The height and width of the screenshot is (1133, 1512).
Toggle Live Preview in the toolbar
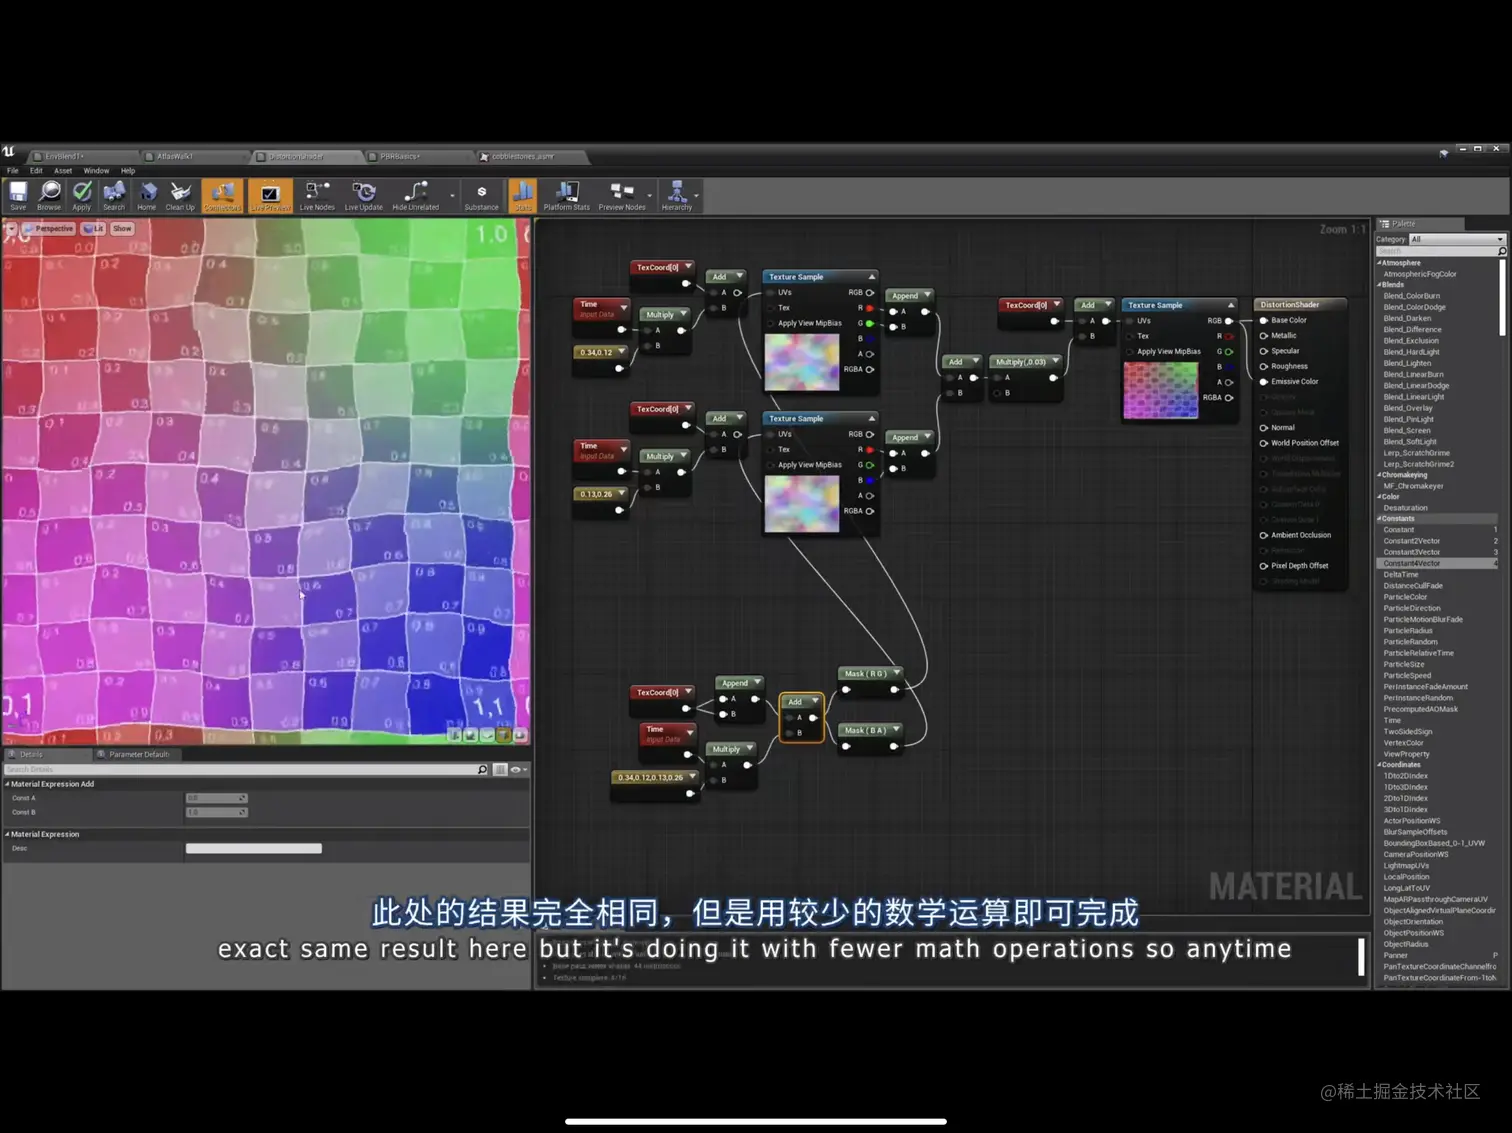(270, 195)
